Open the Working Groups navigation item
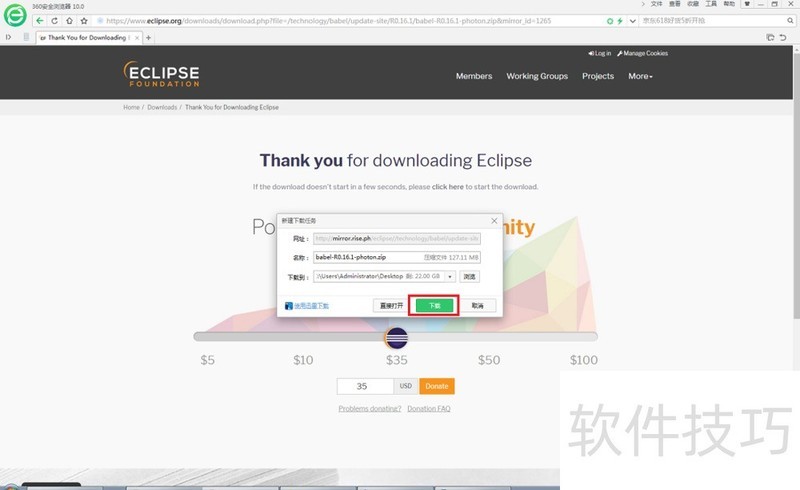Image resolution: width=800 pixels, height=490 pixels. pyautogui.click(x=537, y=76)
